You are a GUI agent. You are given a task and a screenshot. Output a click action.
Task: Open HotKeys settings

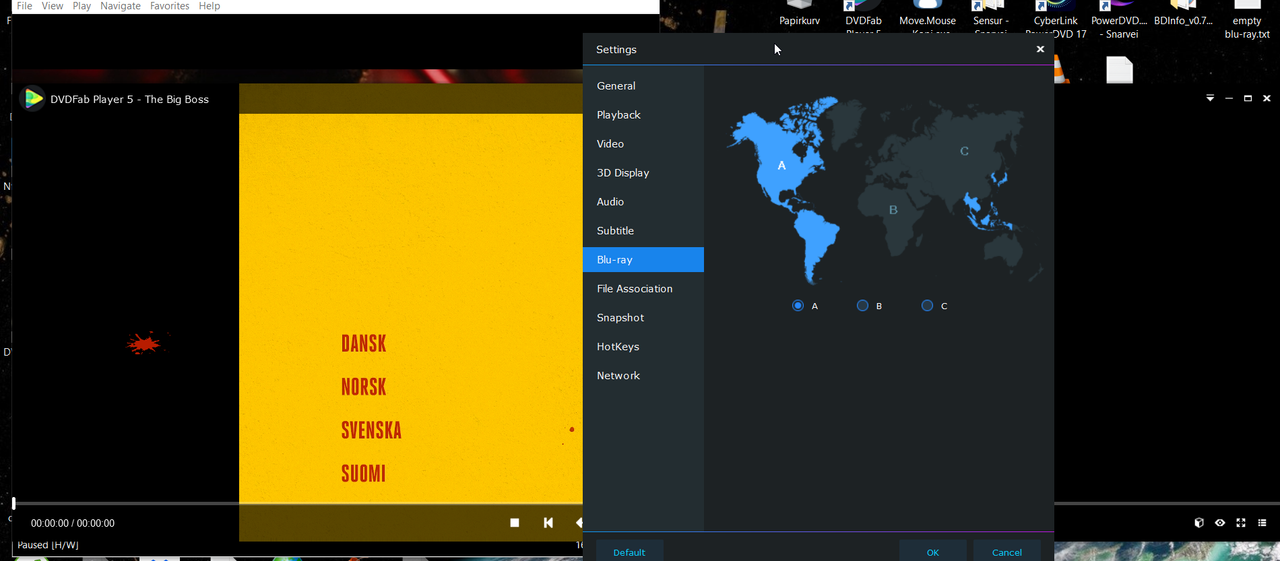(x=643, y=347)
